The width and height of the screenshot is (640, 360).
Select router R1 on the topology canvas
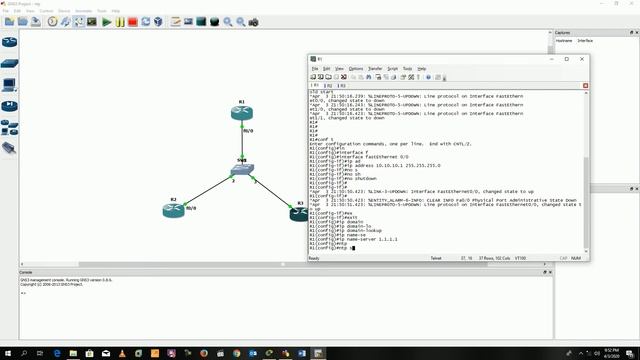[242, 113]
